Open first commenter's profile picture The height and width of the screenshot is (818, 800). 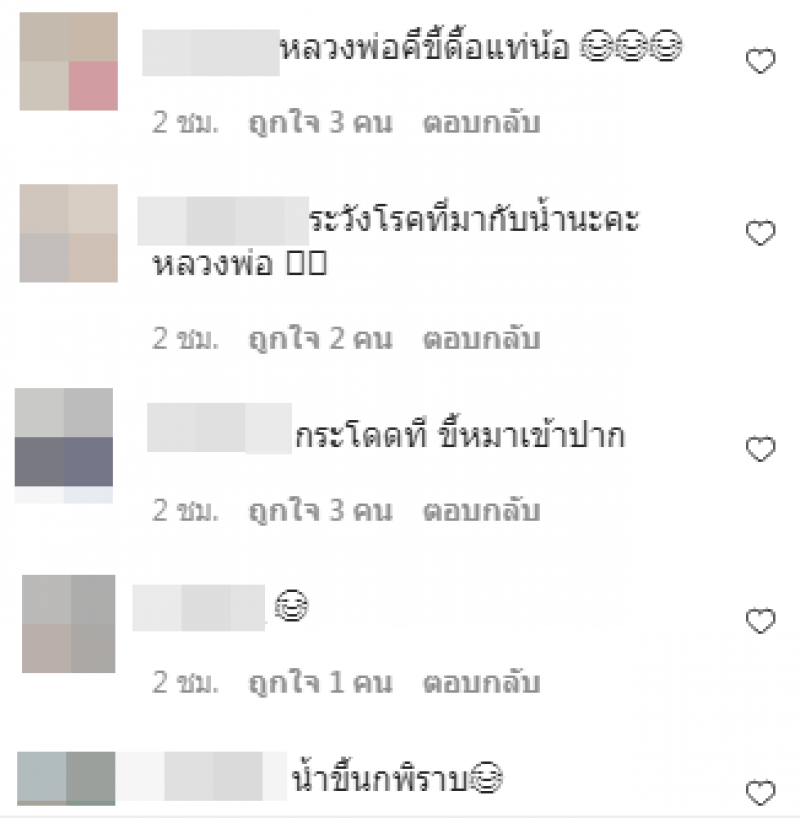[68, 62]
